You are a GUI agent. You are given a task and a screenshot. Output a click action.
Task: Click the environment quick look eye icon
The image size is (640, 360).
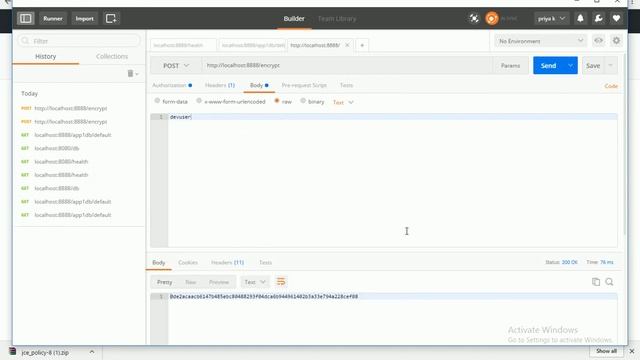(598, 41)
